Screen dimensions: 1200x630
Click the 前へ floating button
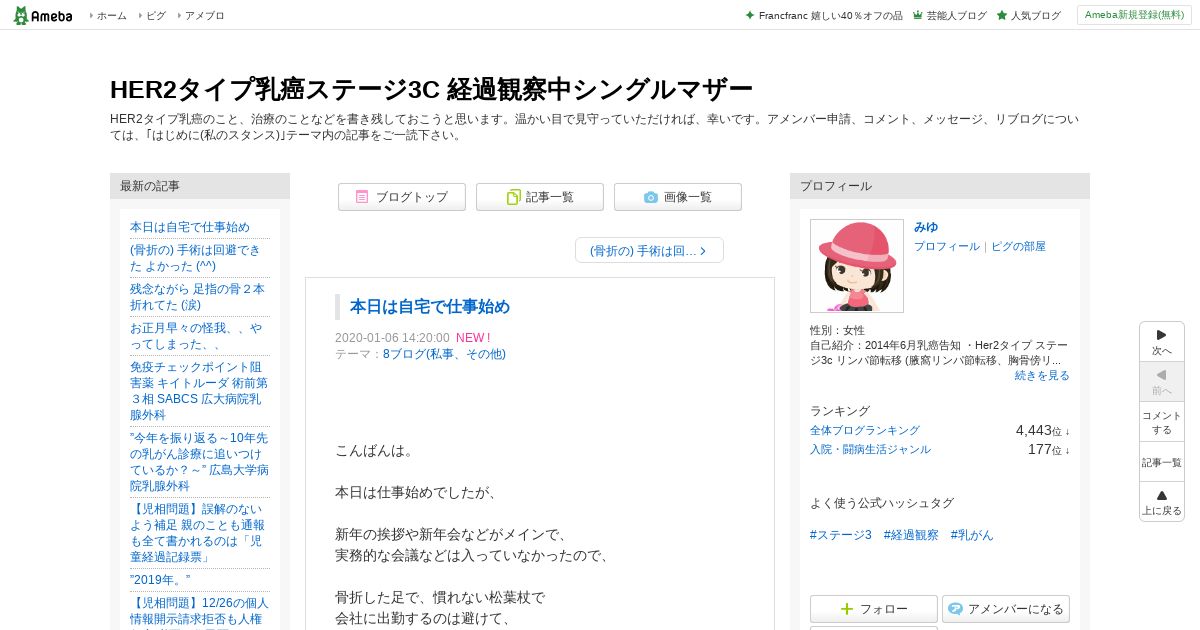1162,382
